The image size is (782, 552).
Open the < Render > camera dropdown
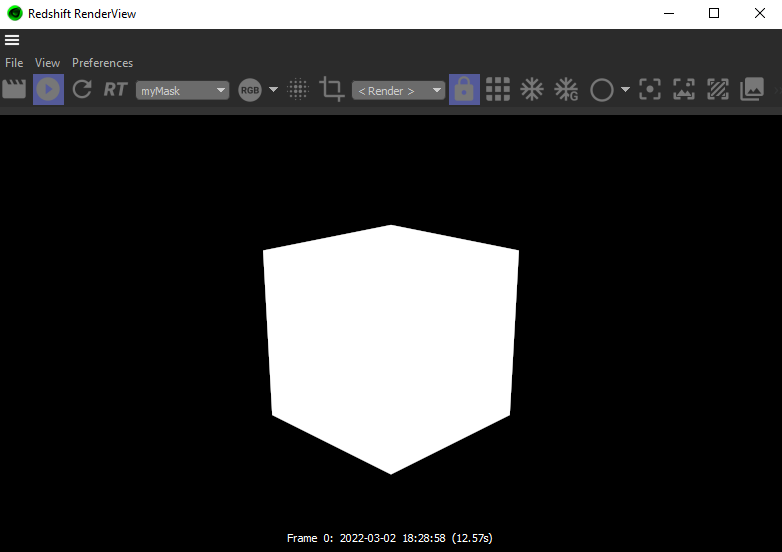tap(398, 91)
